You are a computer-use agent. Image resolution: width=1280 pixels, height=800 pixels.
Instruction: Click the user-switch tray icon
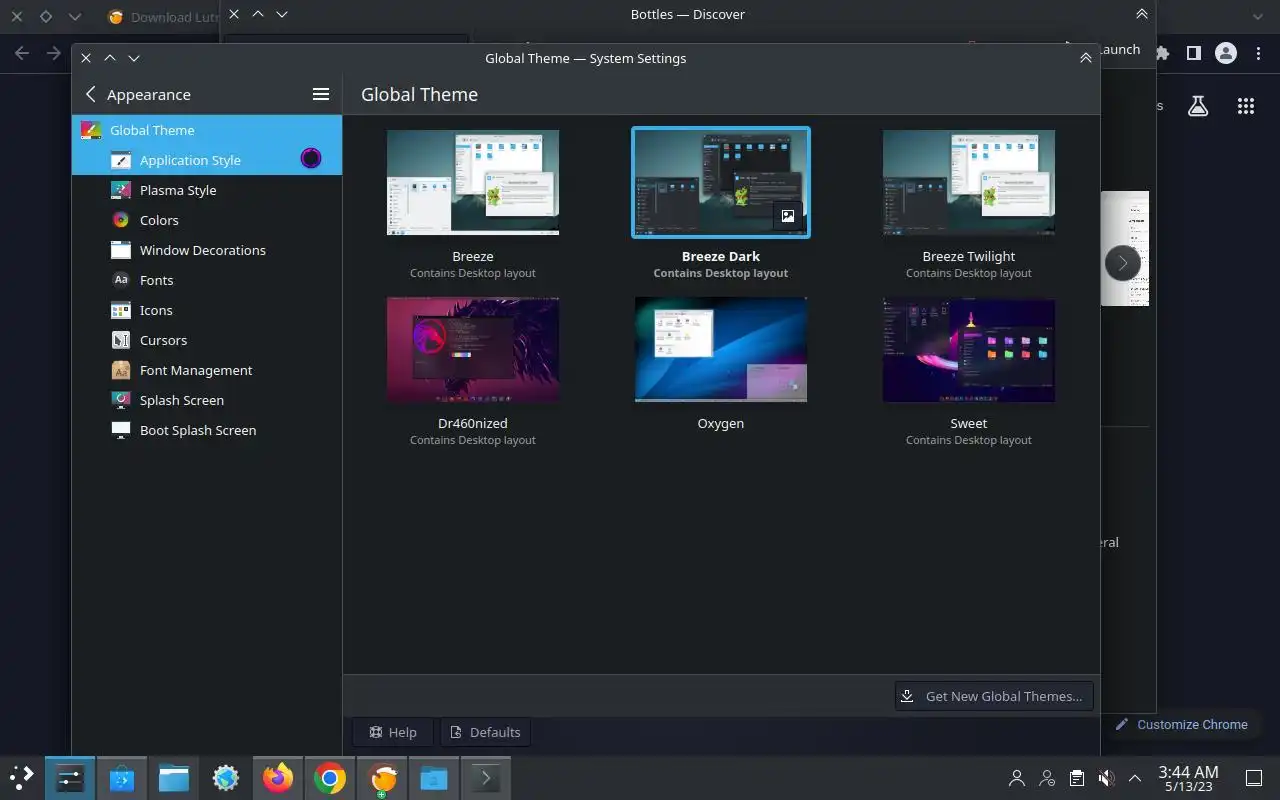pos(1047,778)
